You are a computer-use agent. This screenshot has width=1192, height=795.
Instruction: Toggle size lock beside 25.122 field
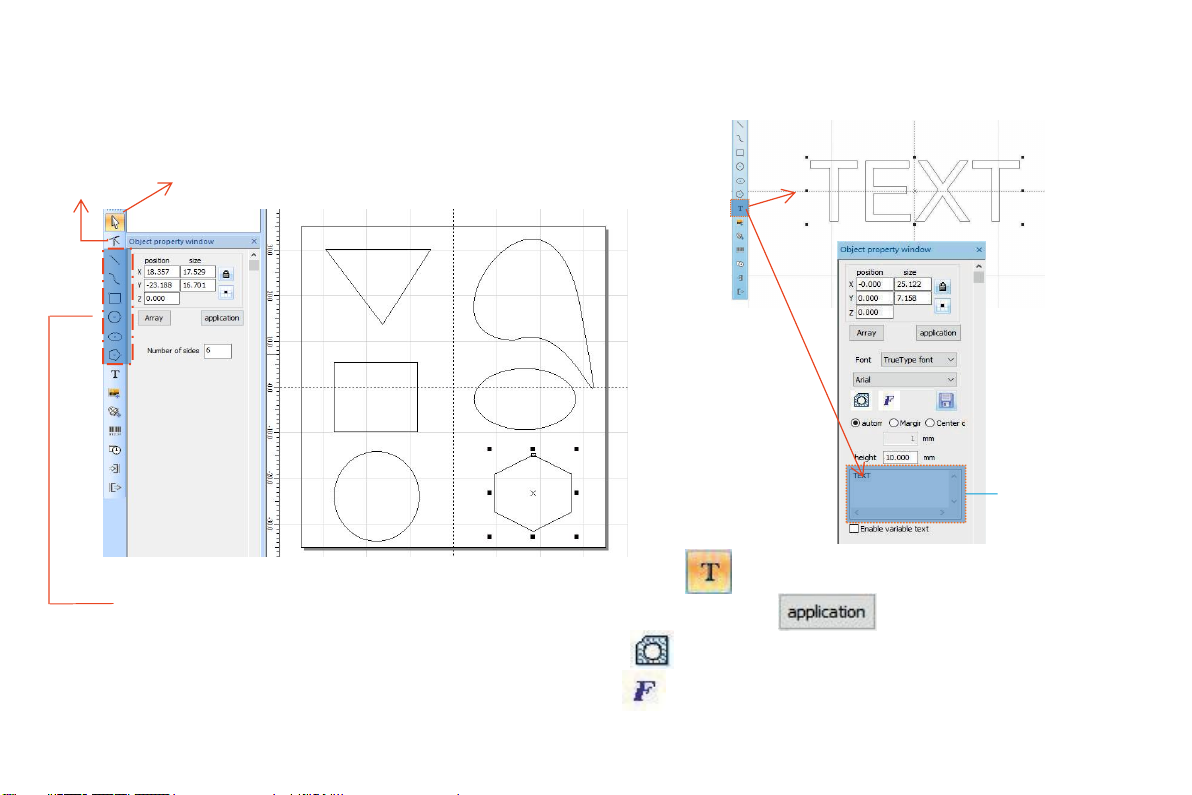(943, 287)
